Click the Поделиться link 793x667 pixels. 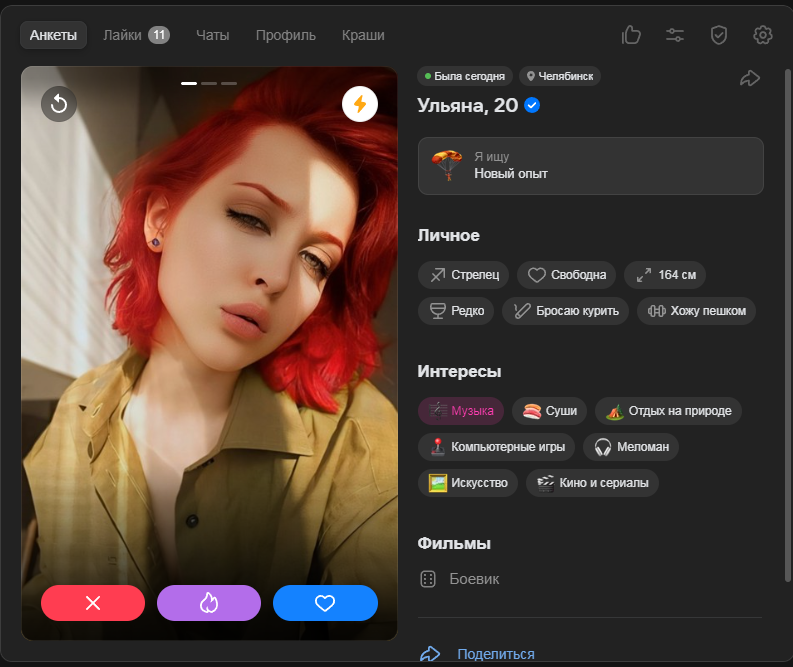[496, 654]
